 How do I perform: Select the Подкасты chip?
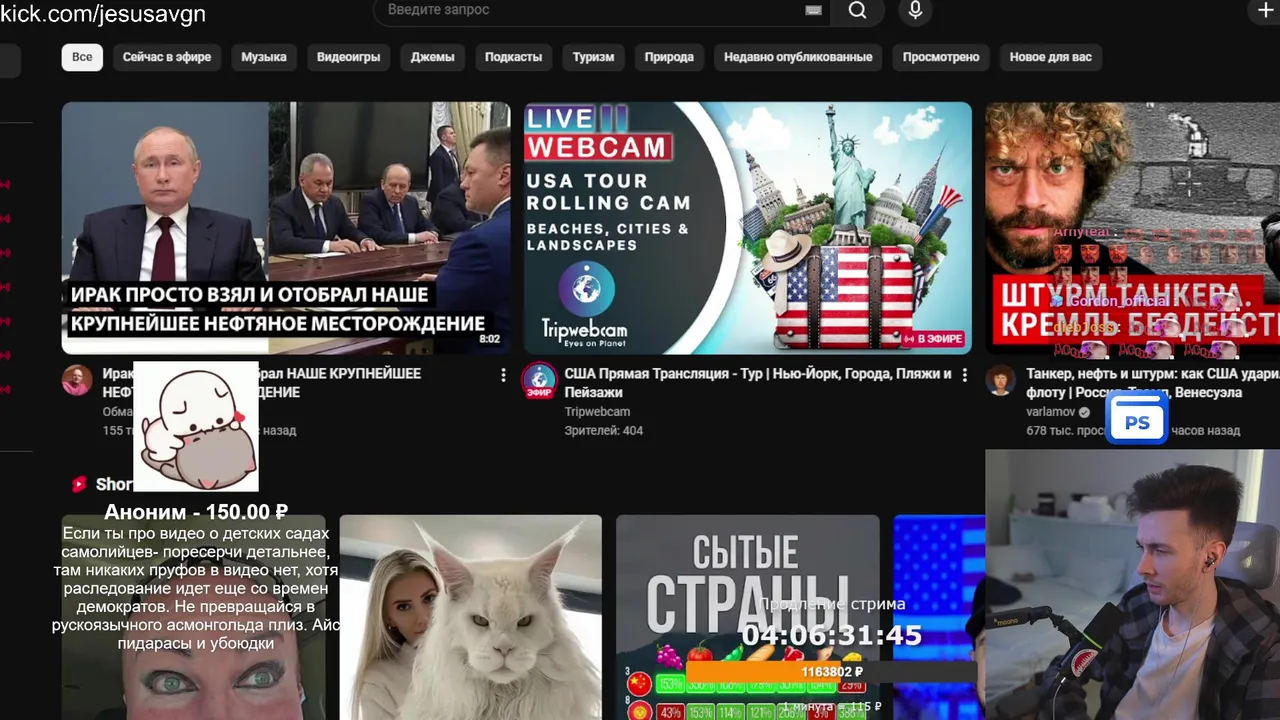click(513, 57)
